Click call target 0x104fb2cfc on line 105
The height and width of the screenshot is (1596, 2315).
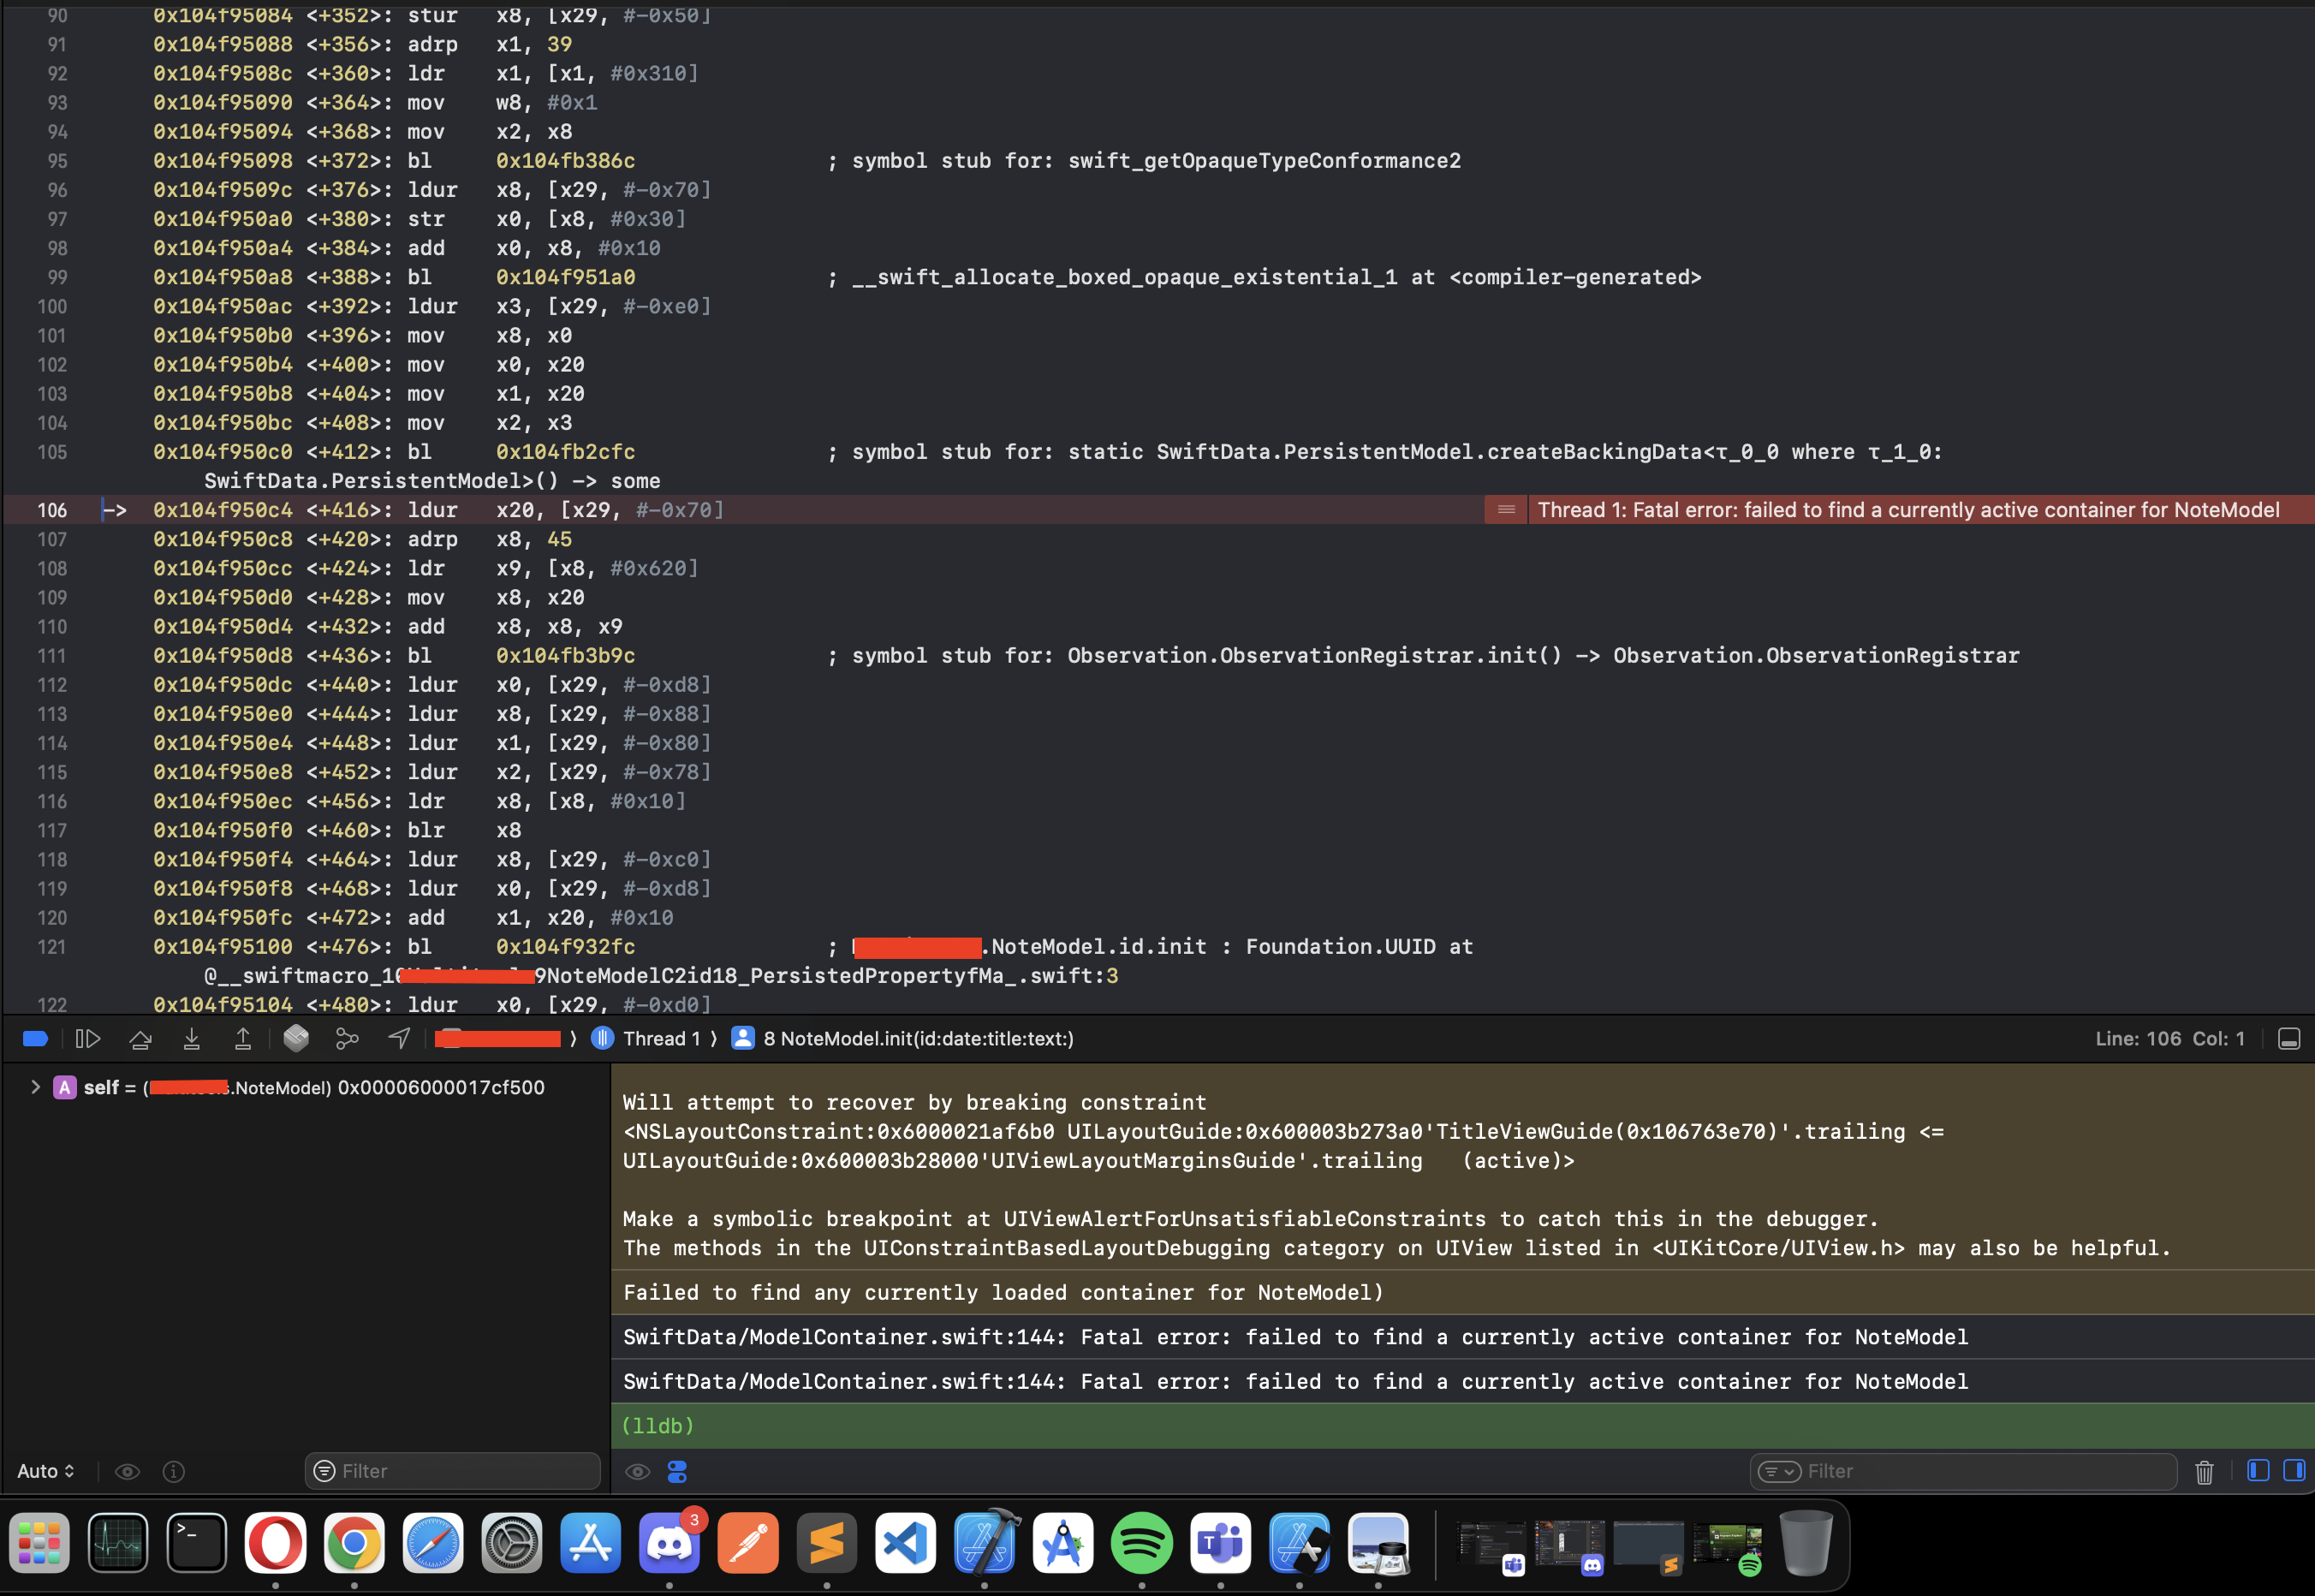tap(565, 452)
